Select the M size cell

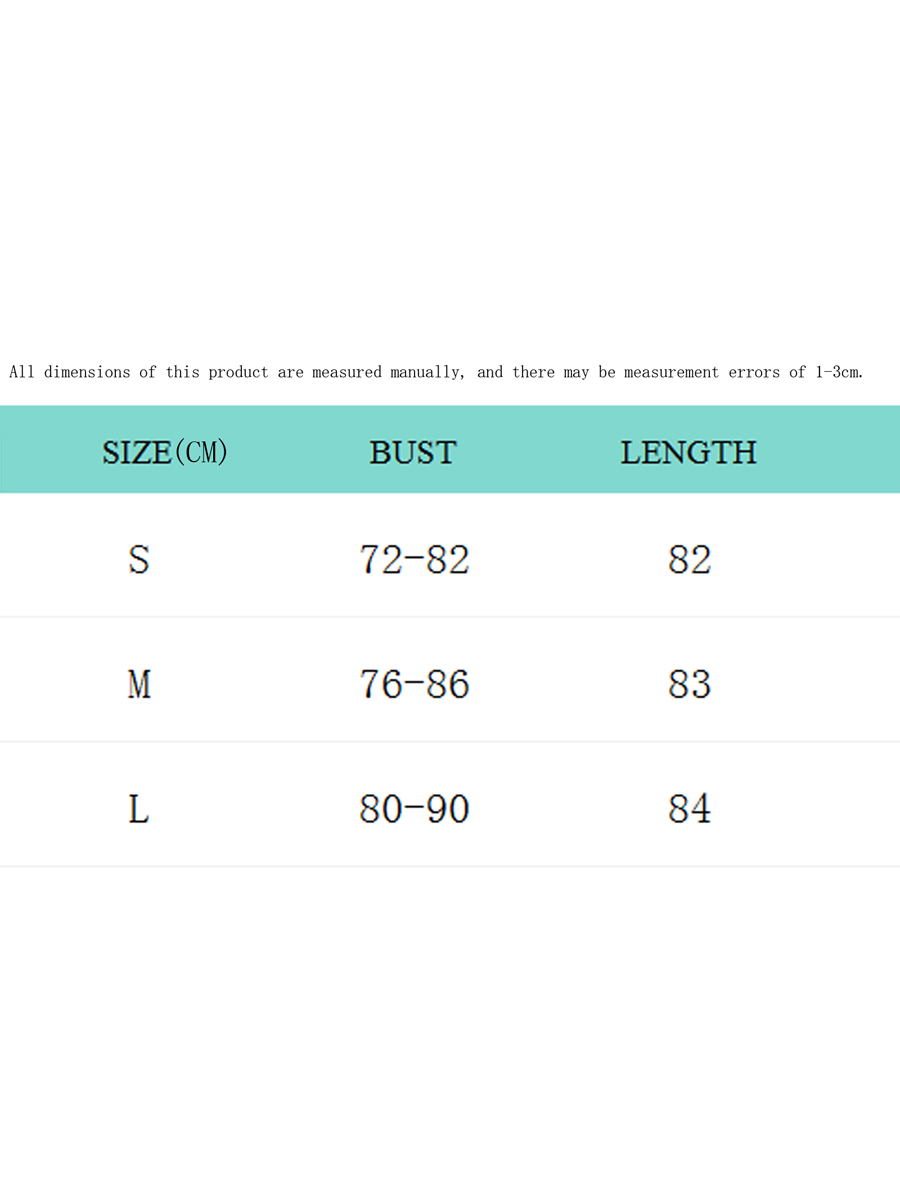139,684
